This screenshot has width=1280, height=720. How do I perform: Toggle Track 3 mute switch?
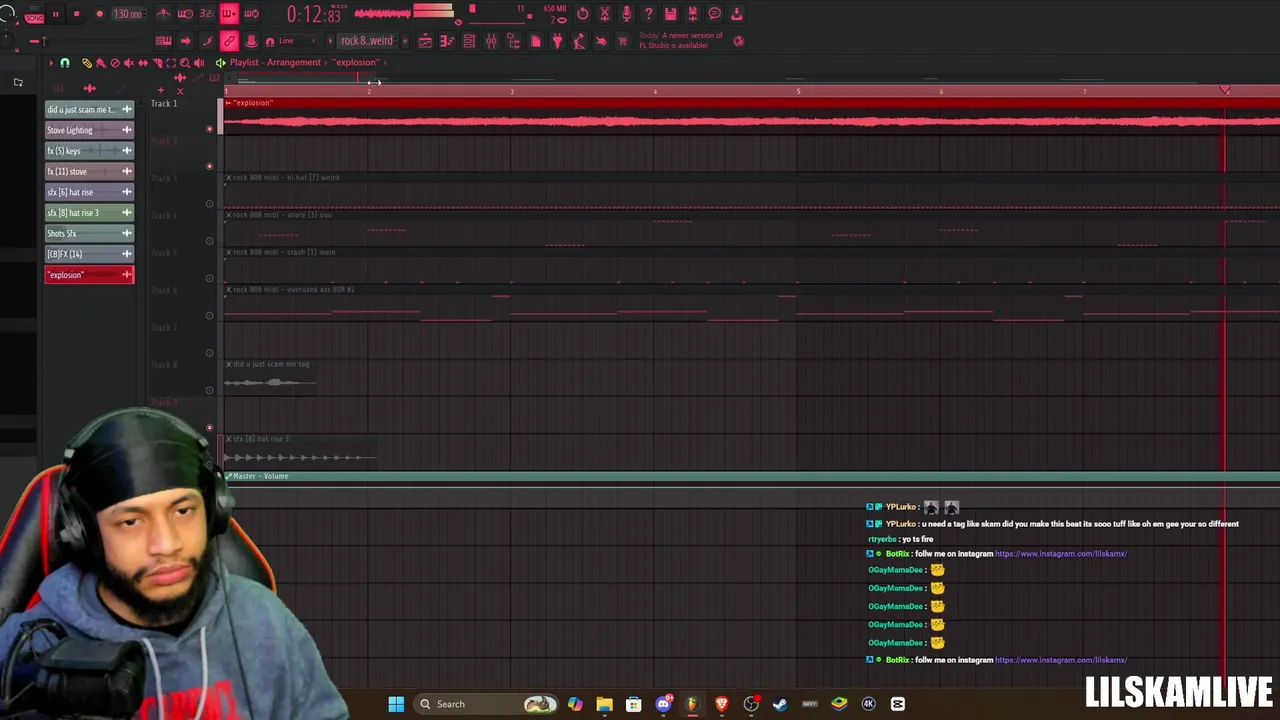[209, 204]
